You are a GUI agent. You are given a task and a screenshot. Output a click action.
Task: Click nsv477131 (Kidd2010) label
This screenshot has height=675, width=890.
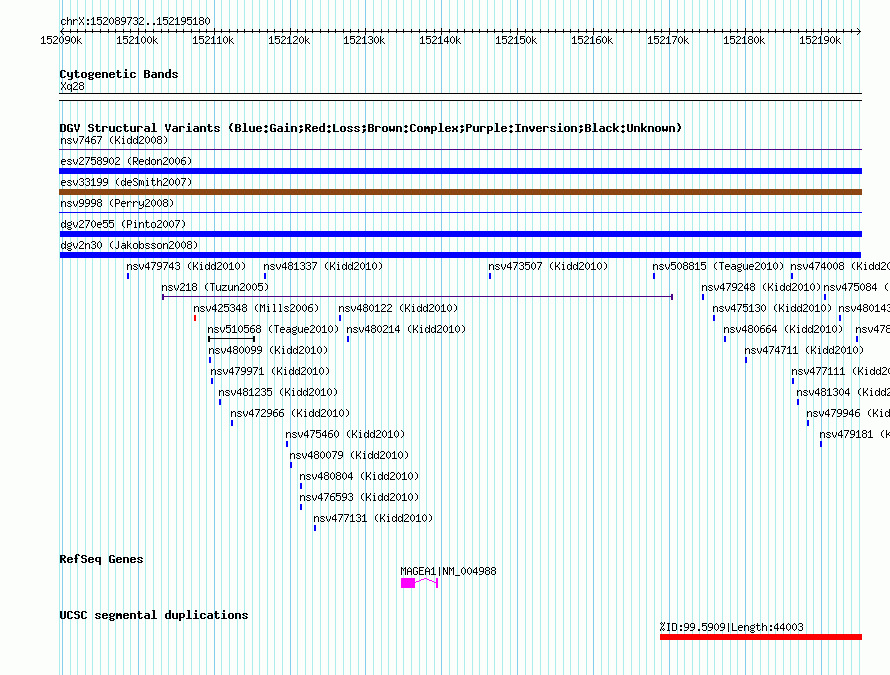(373, 518)
